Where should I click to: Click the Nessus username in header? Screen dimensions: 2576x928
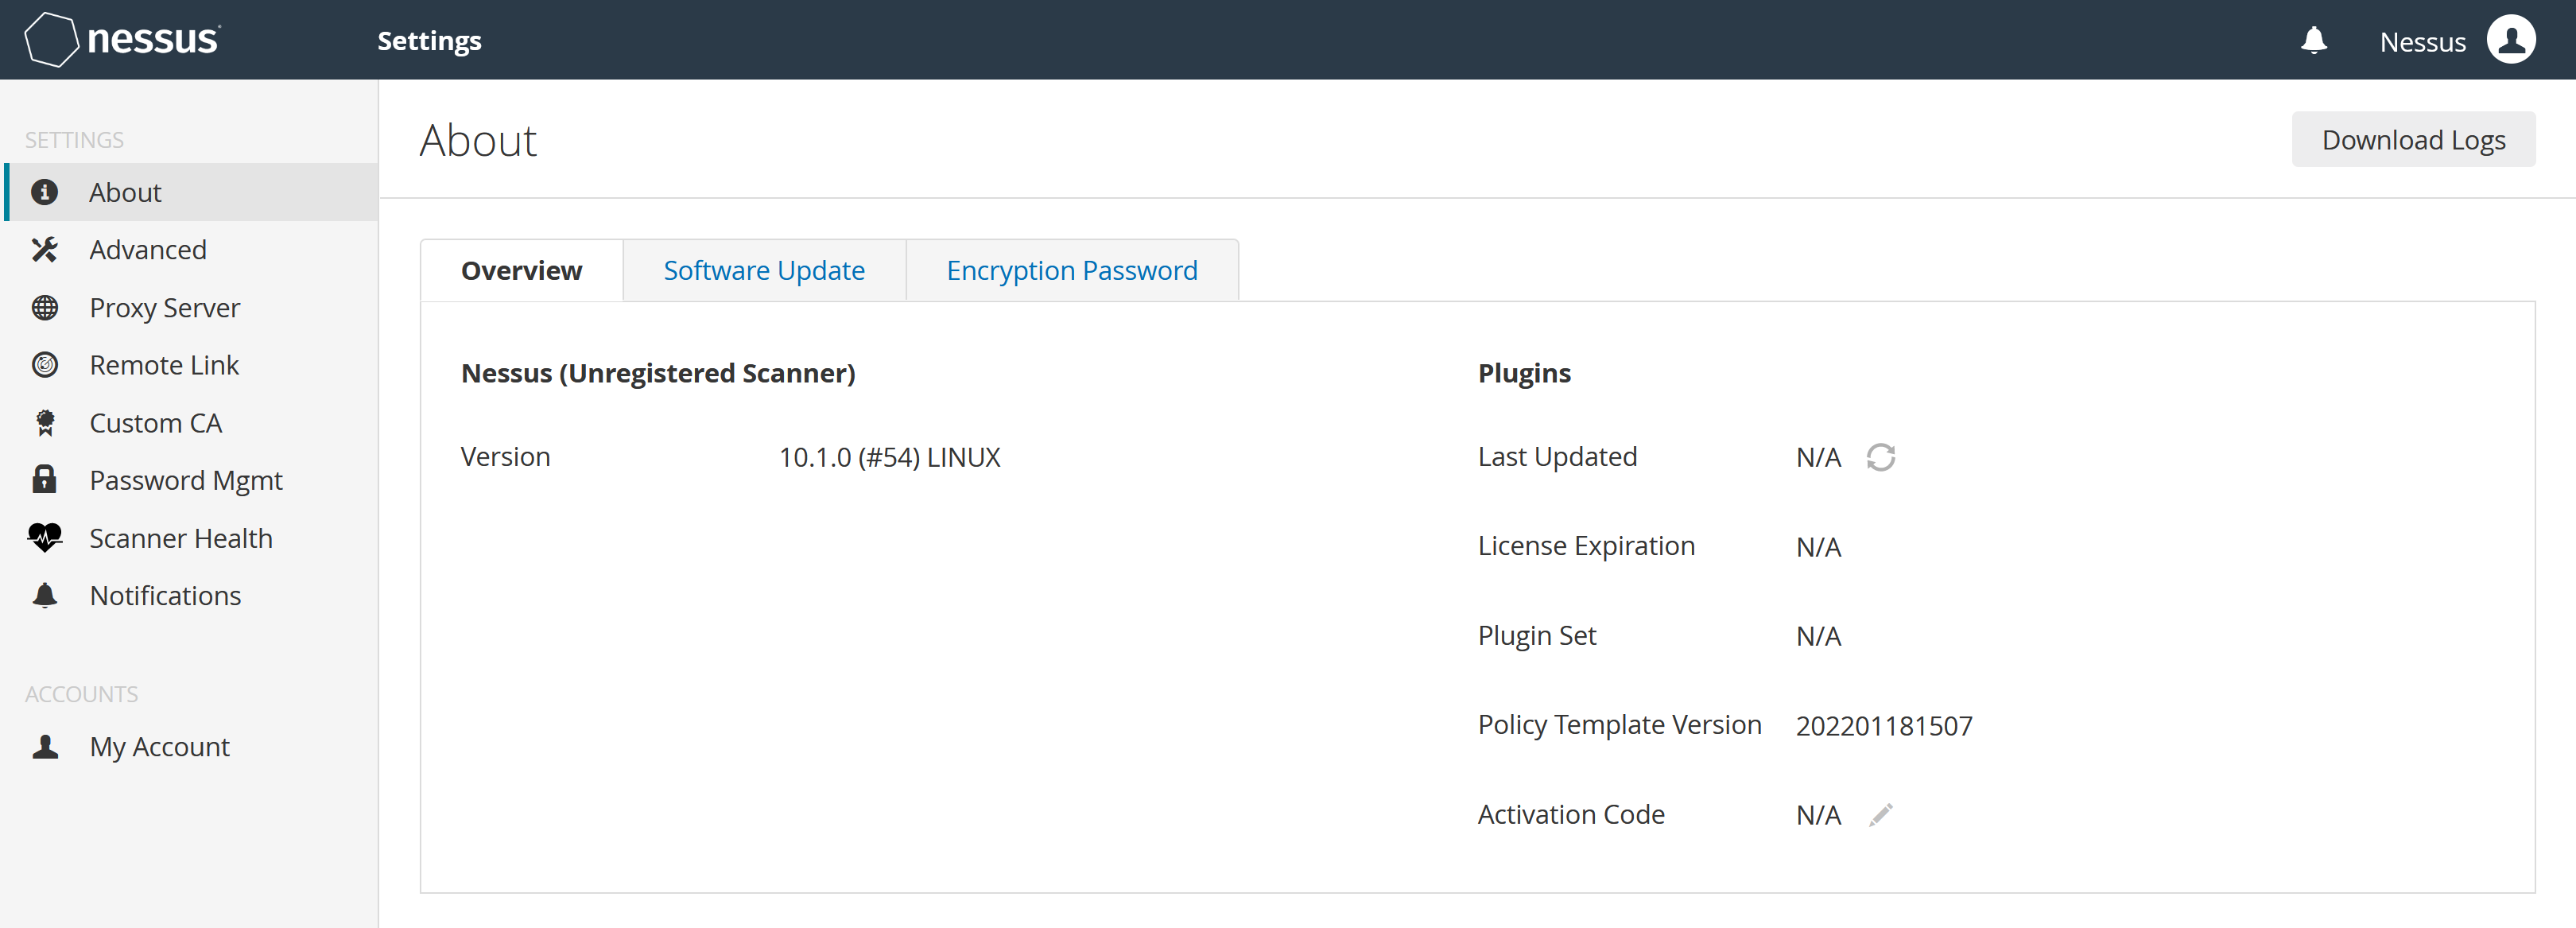(x=2422, y=42)
